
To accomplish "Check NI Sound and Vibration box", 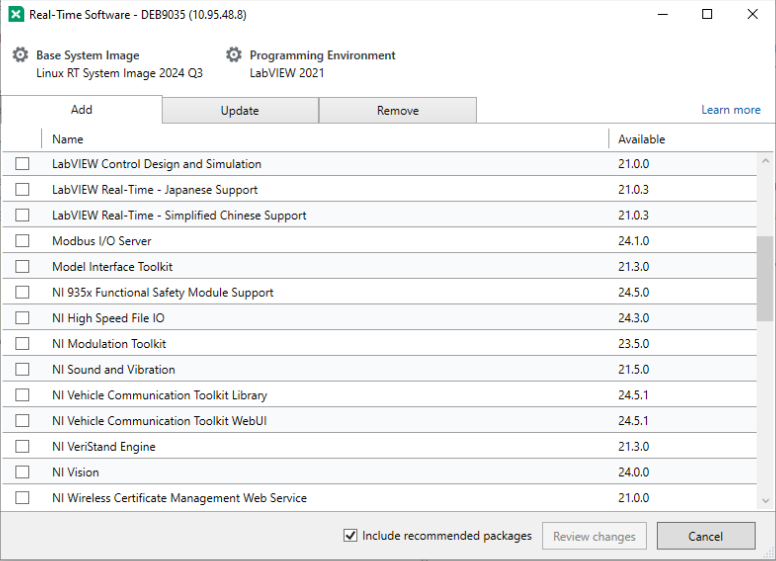I will point(22,370).
